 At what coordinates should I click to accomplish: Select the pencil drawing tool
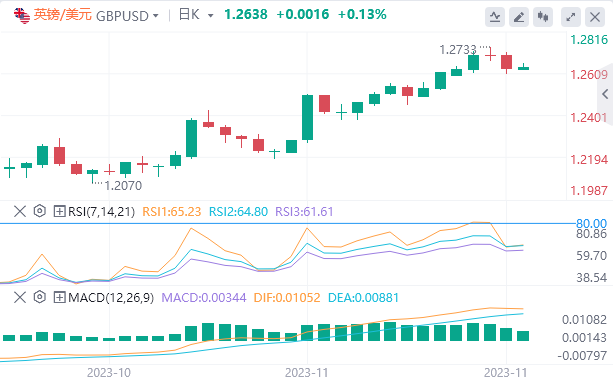click(519, 17)
